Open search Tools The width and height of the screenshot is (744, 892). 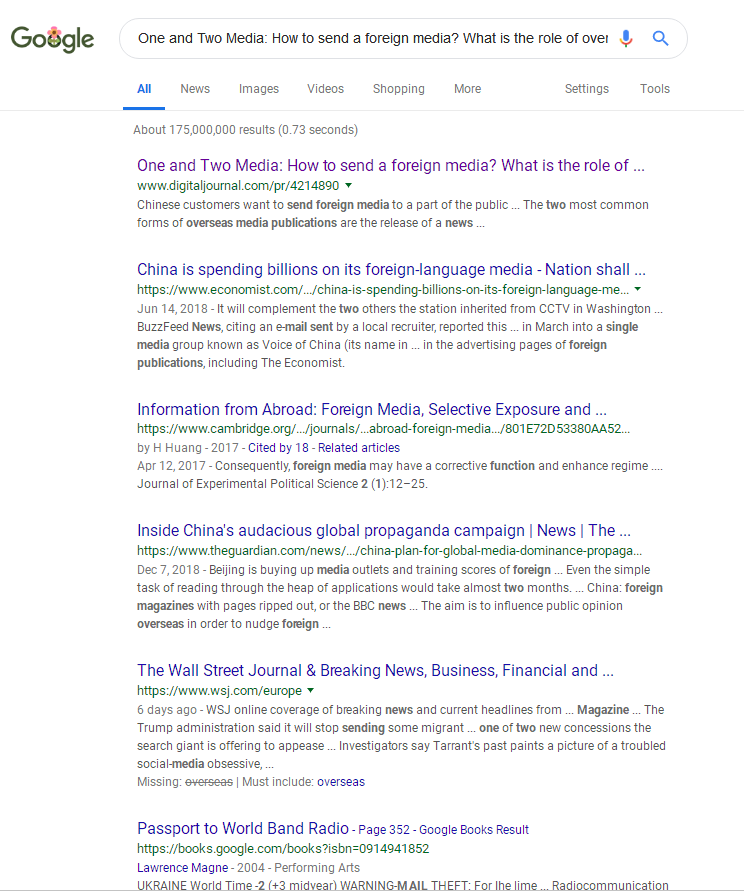(655, 89)
